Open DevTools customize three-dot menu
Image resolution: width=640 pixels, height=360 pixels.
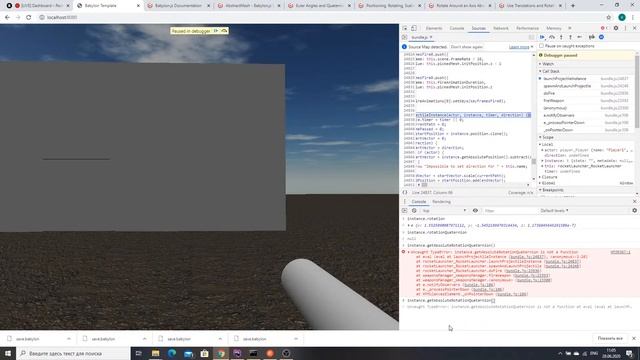(625, 28)
